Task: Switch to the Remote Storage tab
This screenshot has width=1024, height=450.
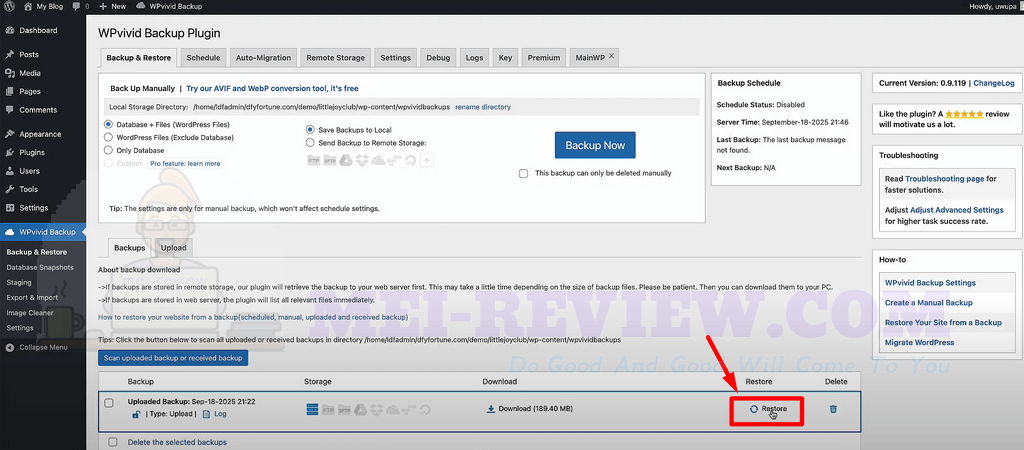Action: (x=336, y=58)
